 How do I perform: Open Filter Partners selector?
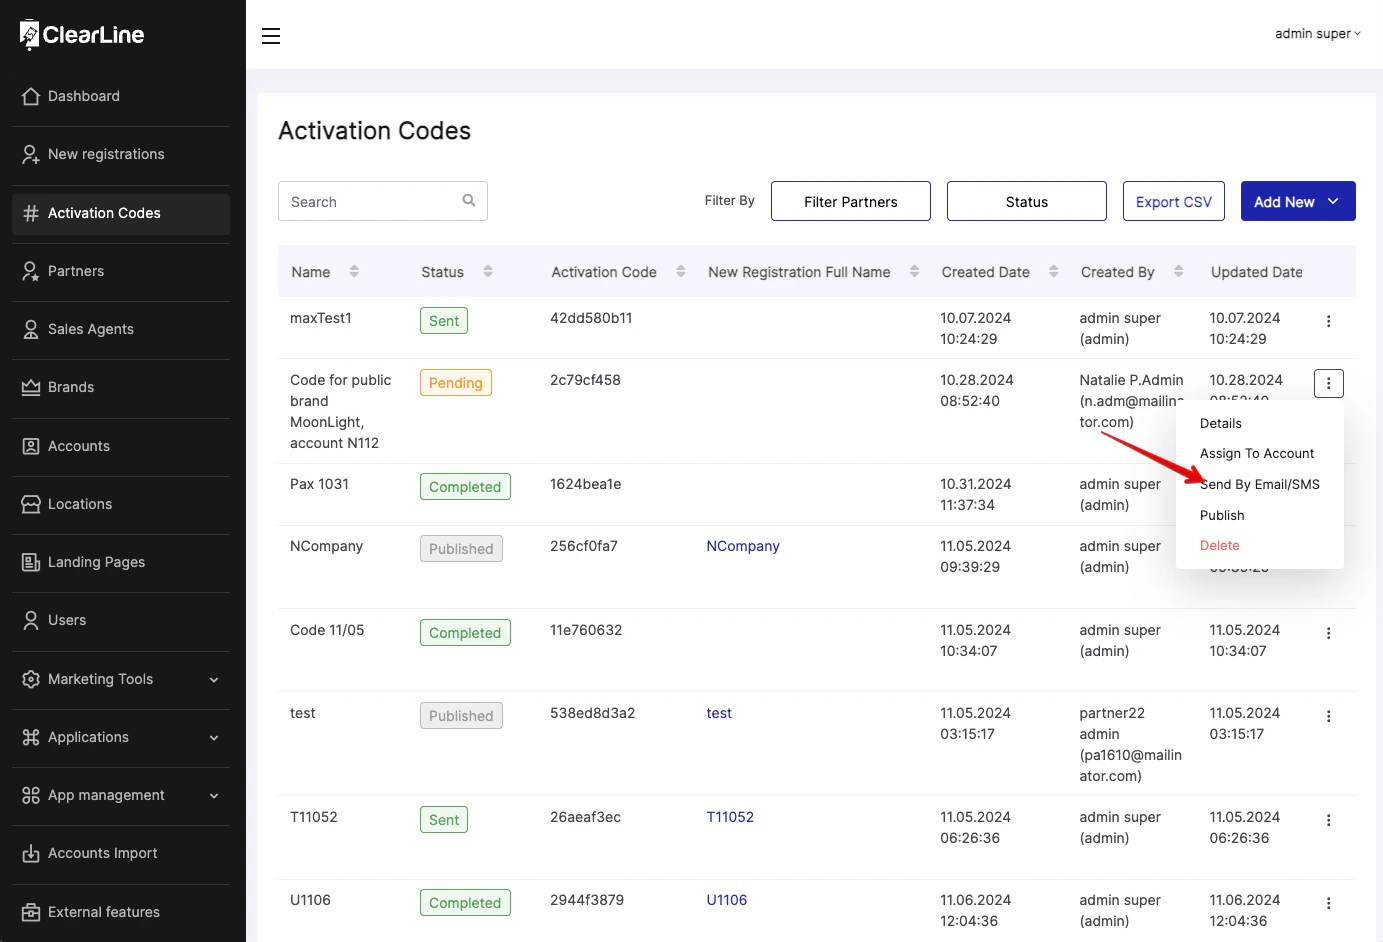pyautogui.click(x=851, y=201)
